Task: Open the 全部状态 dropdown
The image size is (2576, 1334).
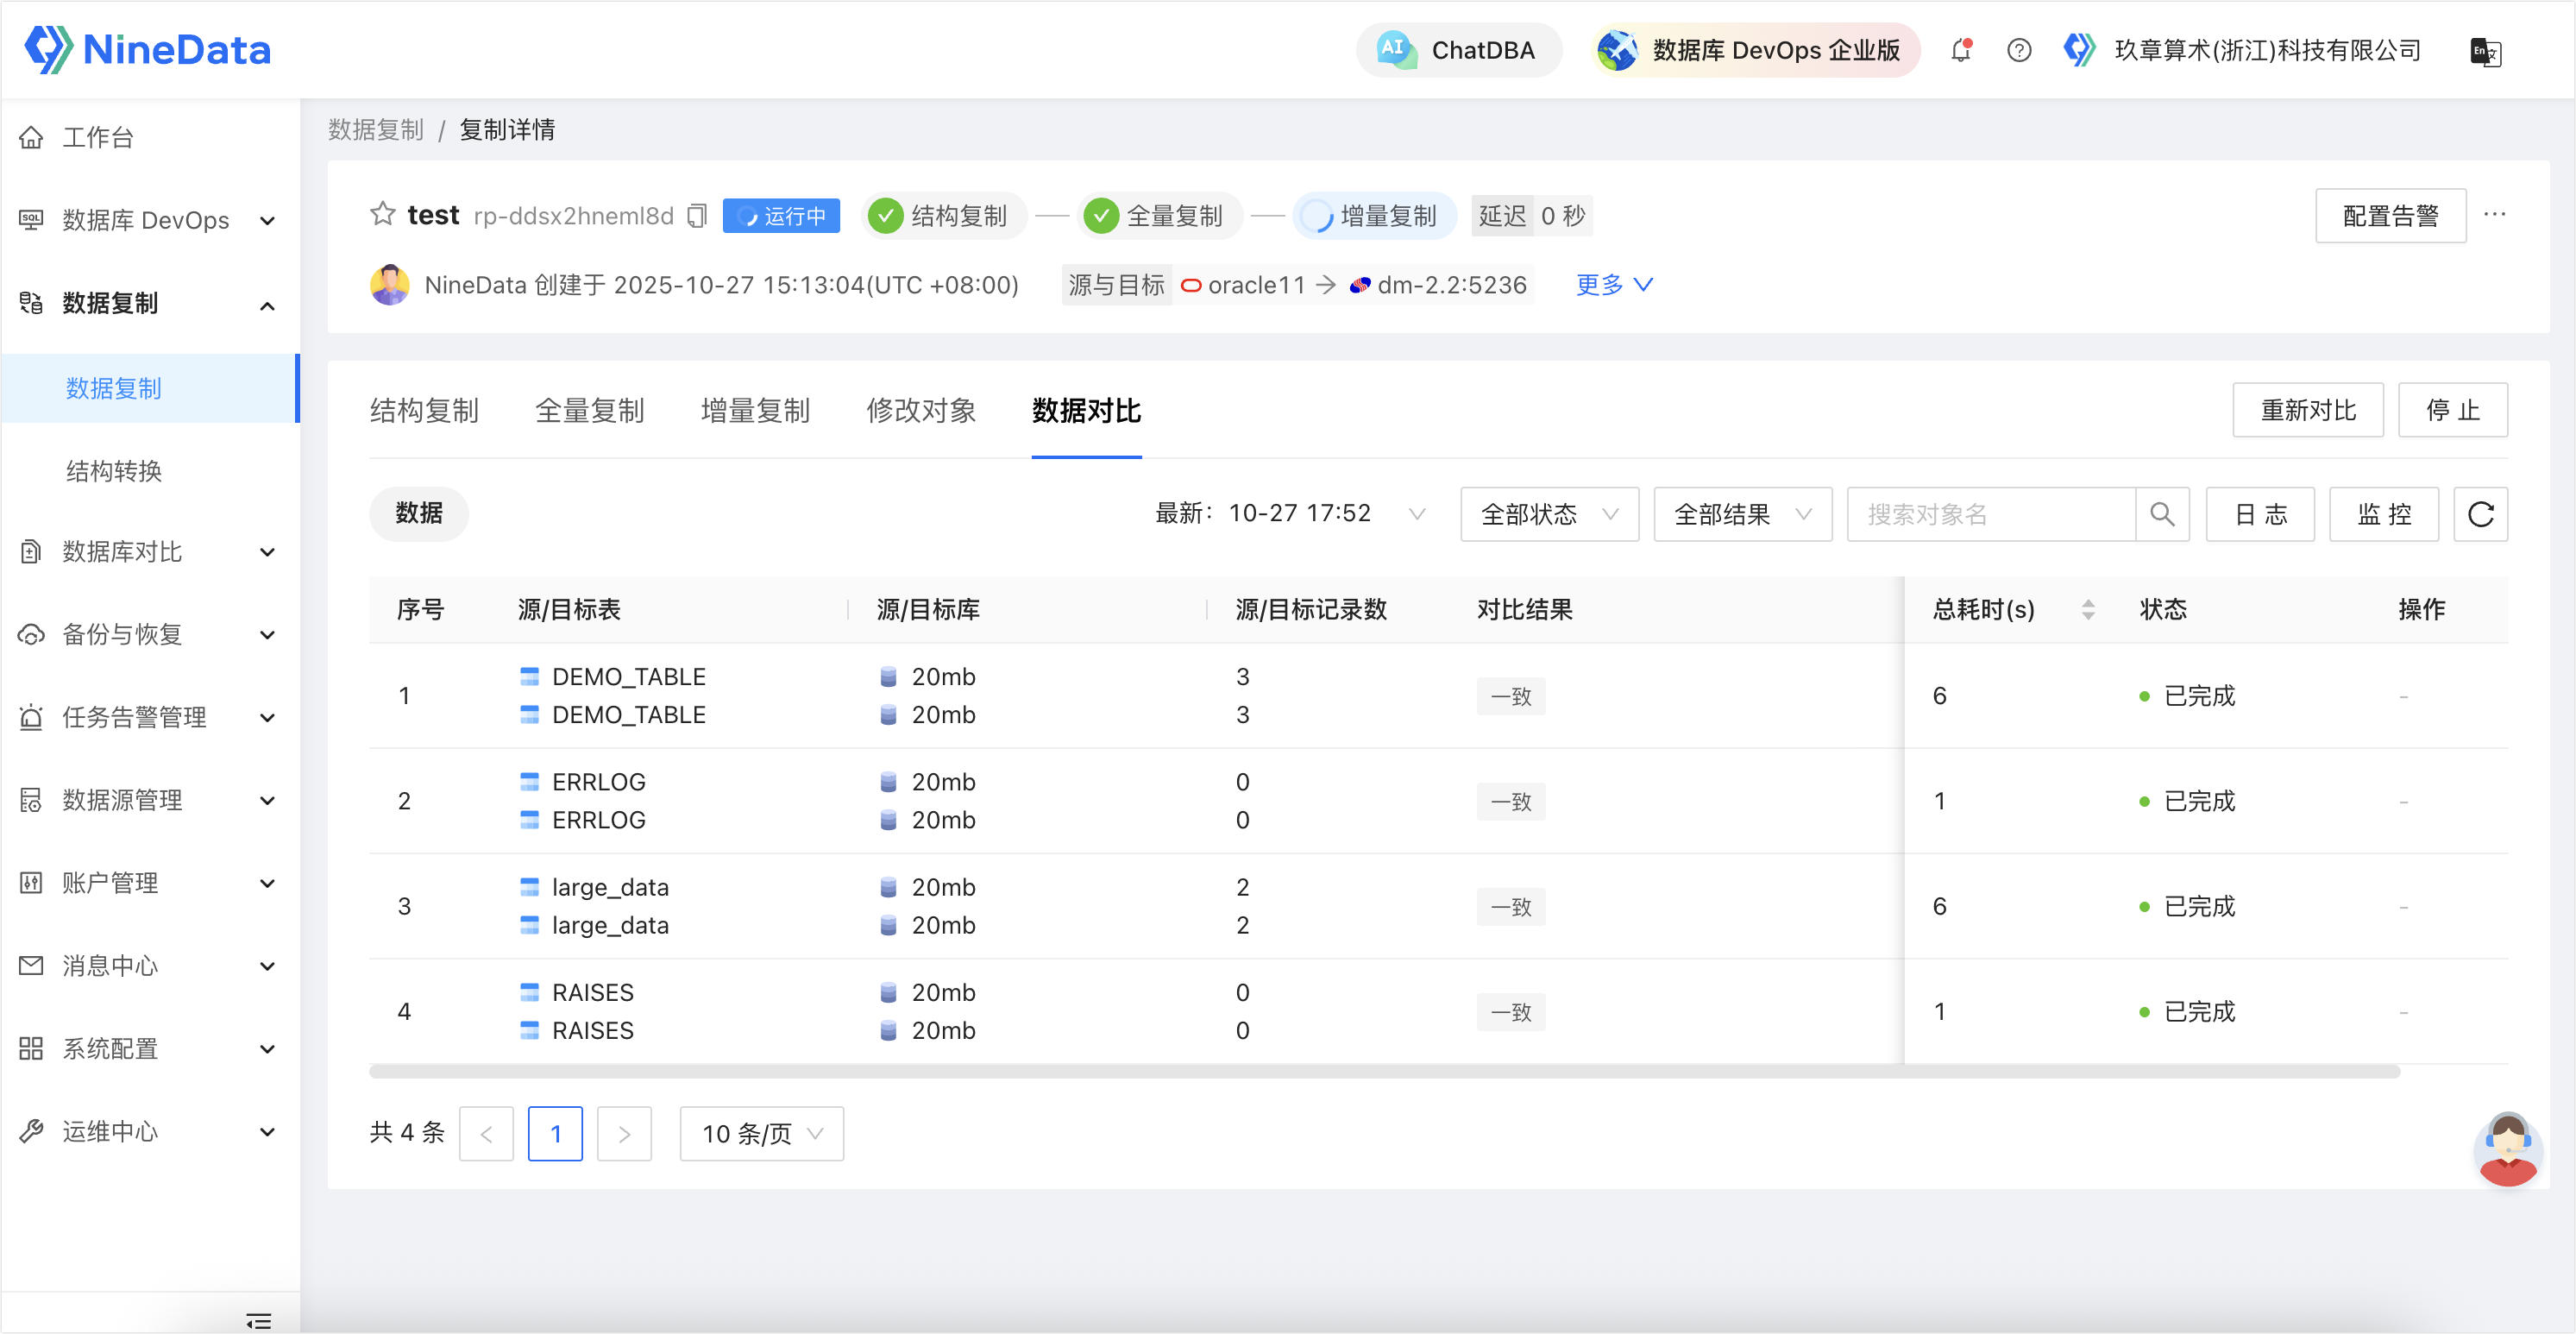Action: (x=1548, y=514)
